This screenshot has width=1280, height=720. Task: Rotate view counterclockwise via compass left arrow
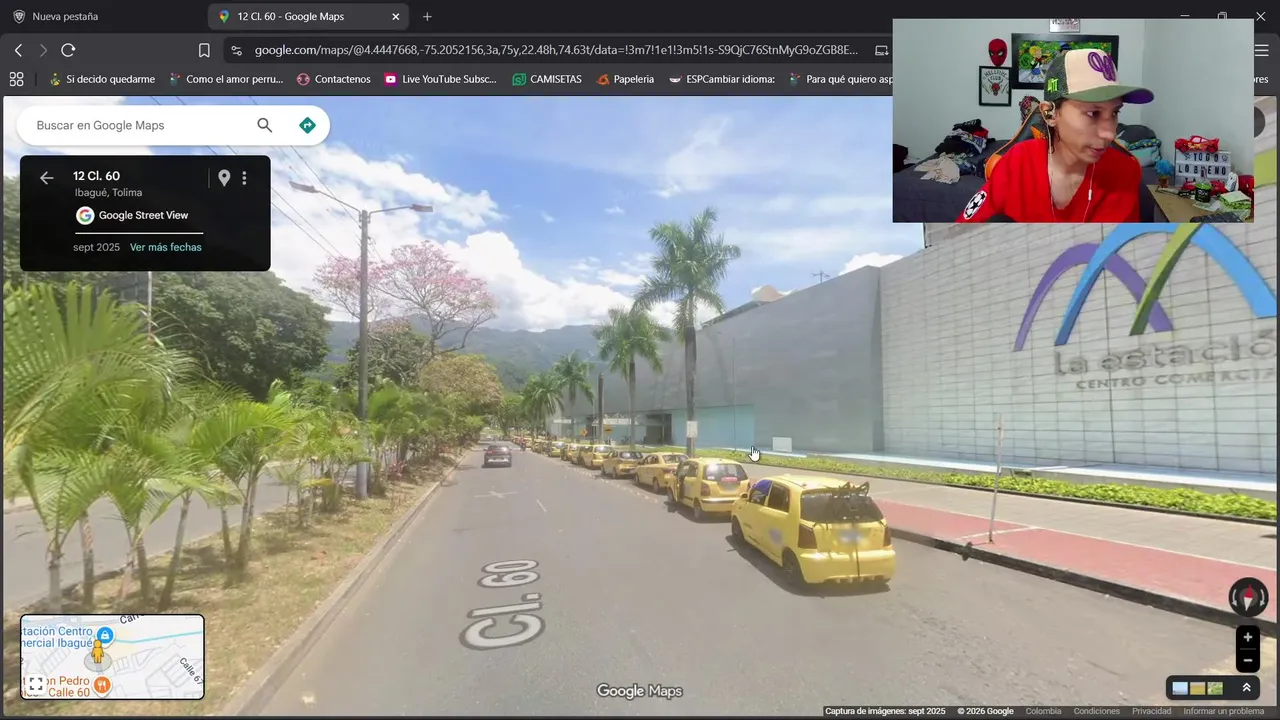click(x=1235, y=598)
